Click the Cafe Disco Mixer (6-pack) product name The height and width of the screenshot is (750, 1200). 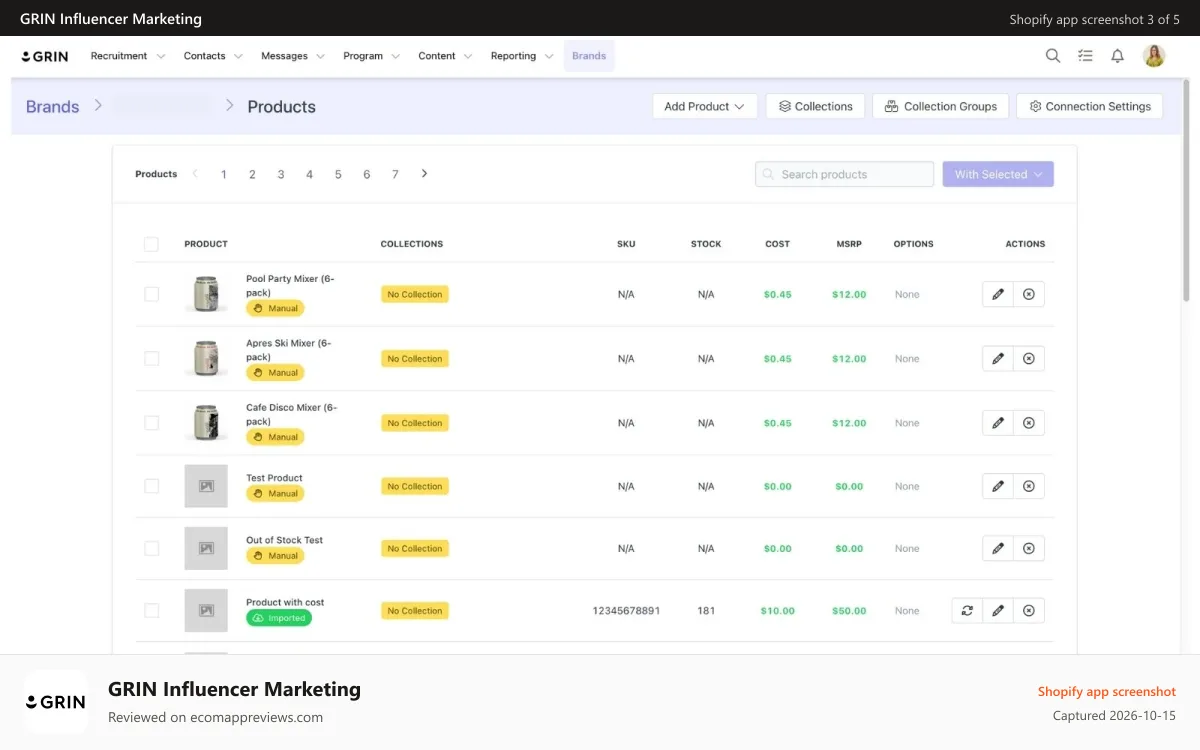(291, 414)
